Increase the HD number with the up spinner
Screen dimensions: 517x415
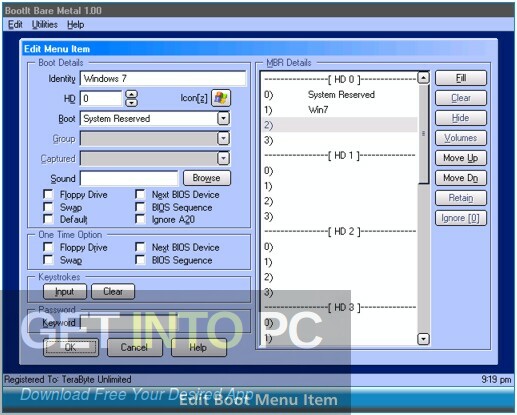(x=132, y=94)
